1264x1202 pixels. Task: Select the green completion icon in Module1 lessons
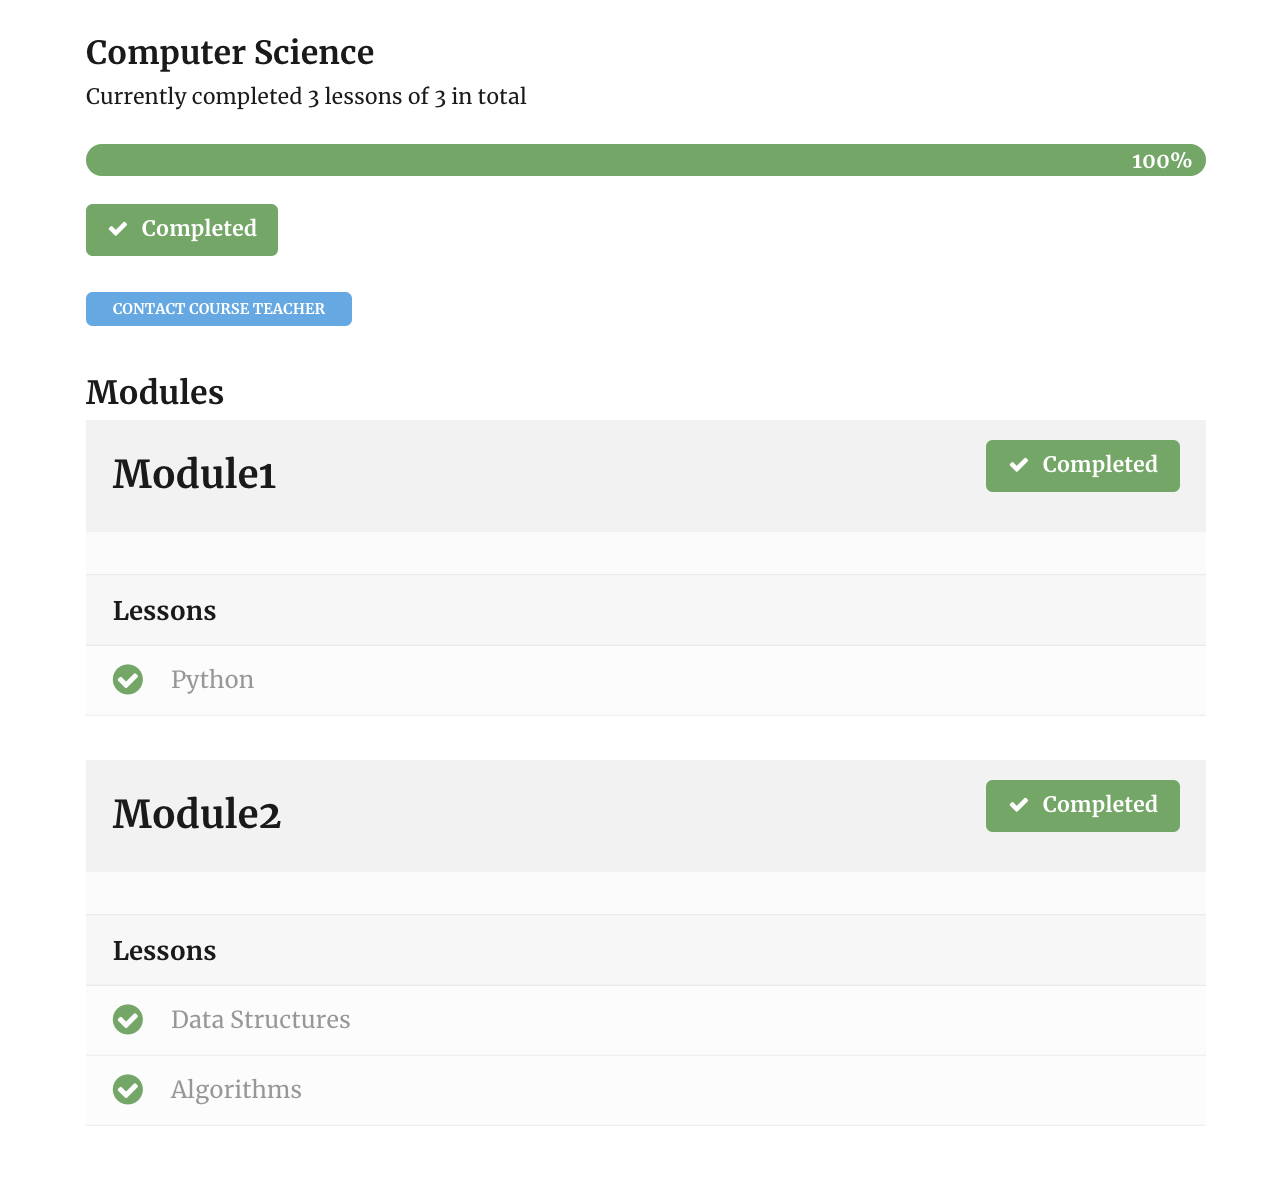tap(128, 680)
